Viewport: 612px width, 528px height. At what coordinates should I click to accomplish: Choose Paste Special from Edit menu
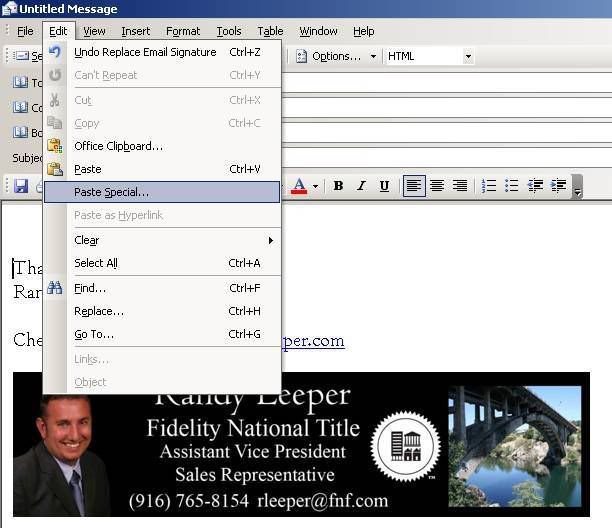pyautogui.click(x=111, y=192)
